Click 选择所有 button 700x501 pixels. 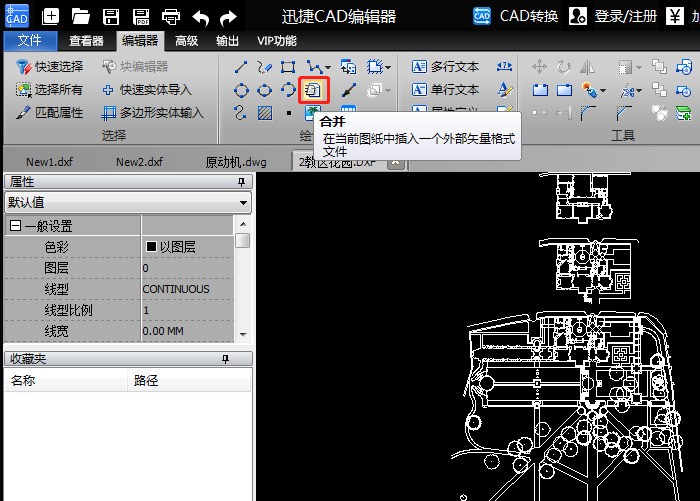[49, 90]
